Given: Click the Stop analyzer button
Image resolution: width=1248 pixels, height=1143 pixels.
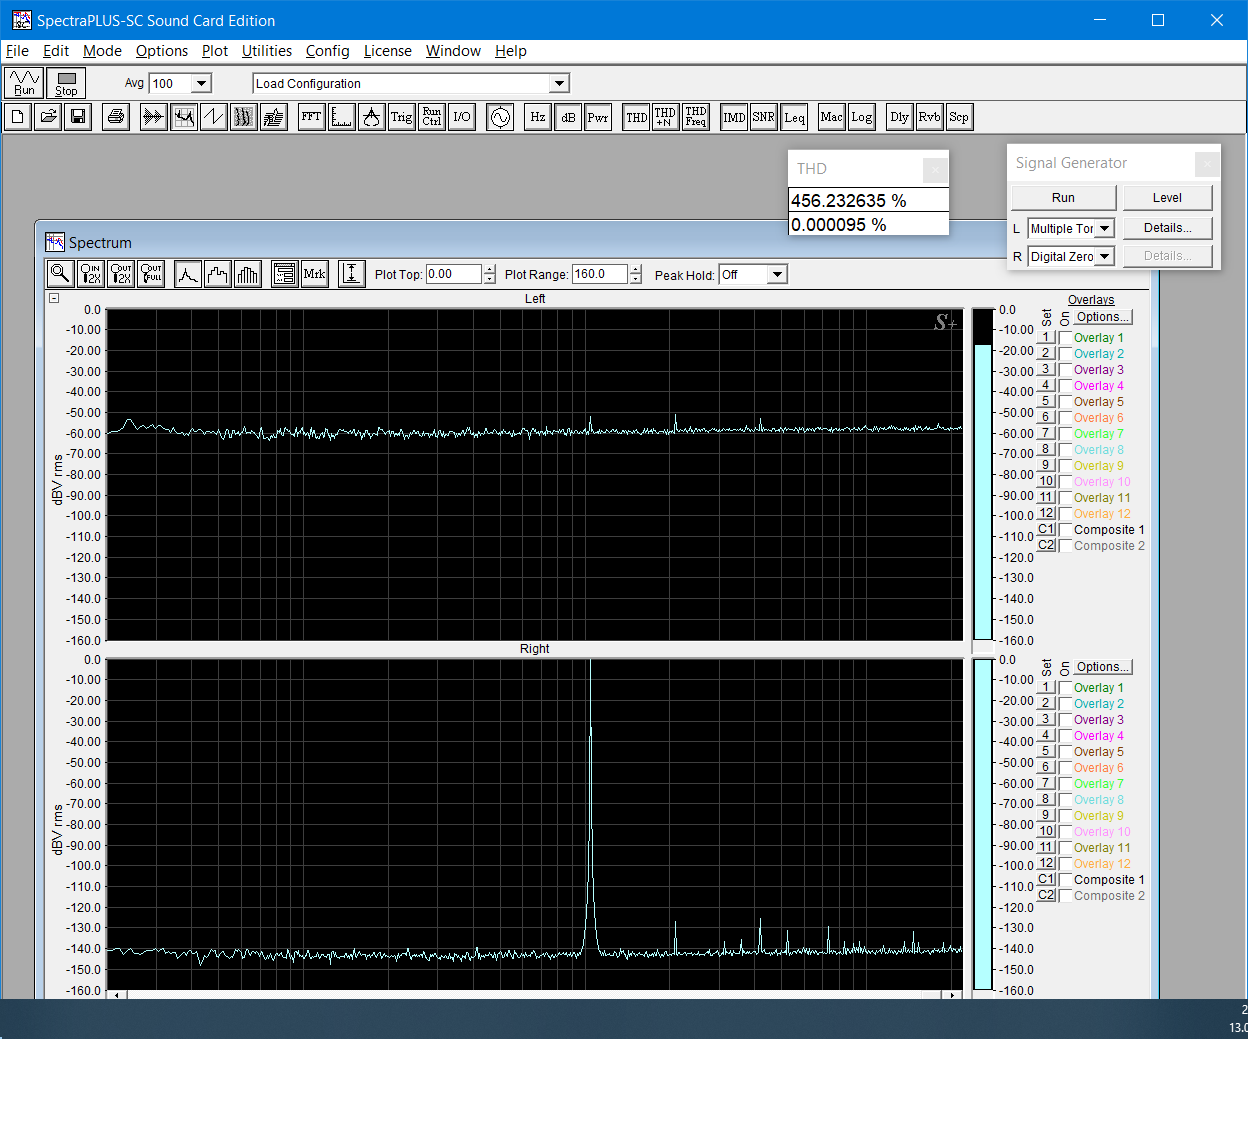Looking at the screenshot, I should click(66, 83).
